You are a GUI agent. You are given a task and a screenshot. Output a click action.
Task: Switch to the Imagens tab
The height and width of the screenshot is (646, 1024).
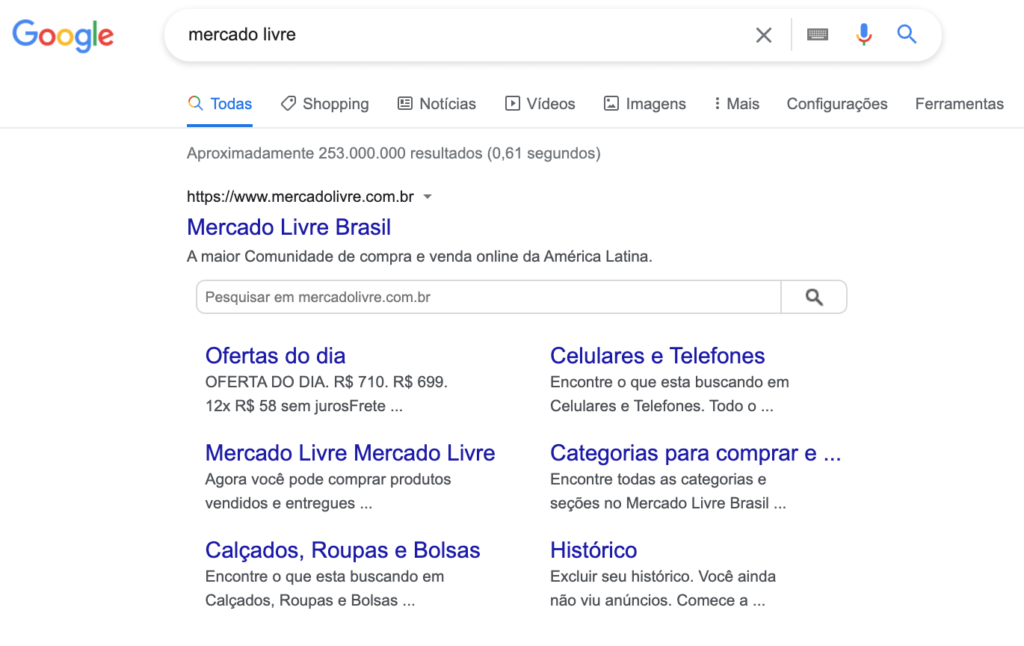coord(645,104)
